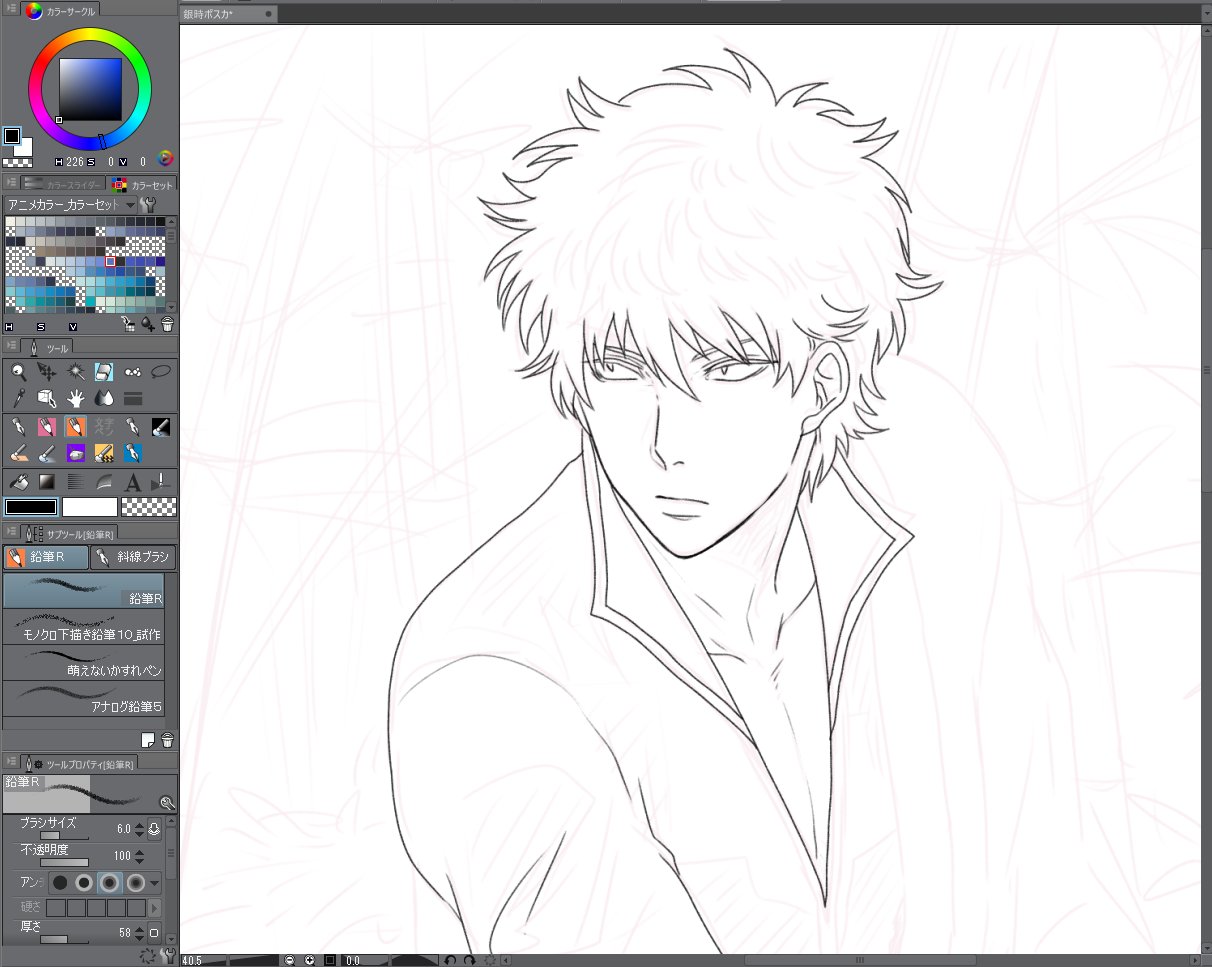This screenshot has width=1212, height=967.
Task: Select medium anti-aliasing option (highlighted)
Action: click(x=110, y=883)
